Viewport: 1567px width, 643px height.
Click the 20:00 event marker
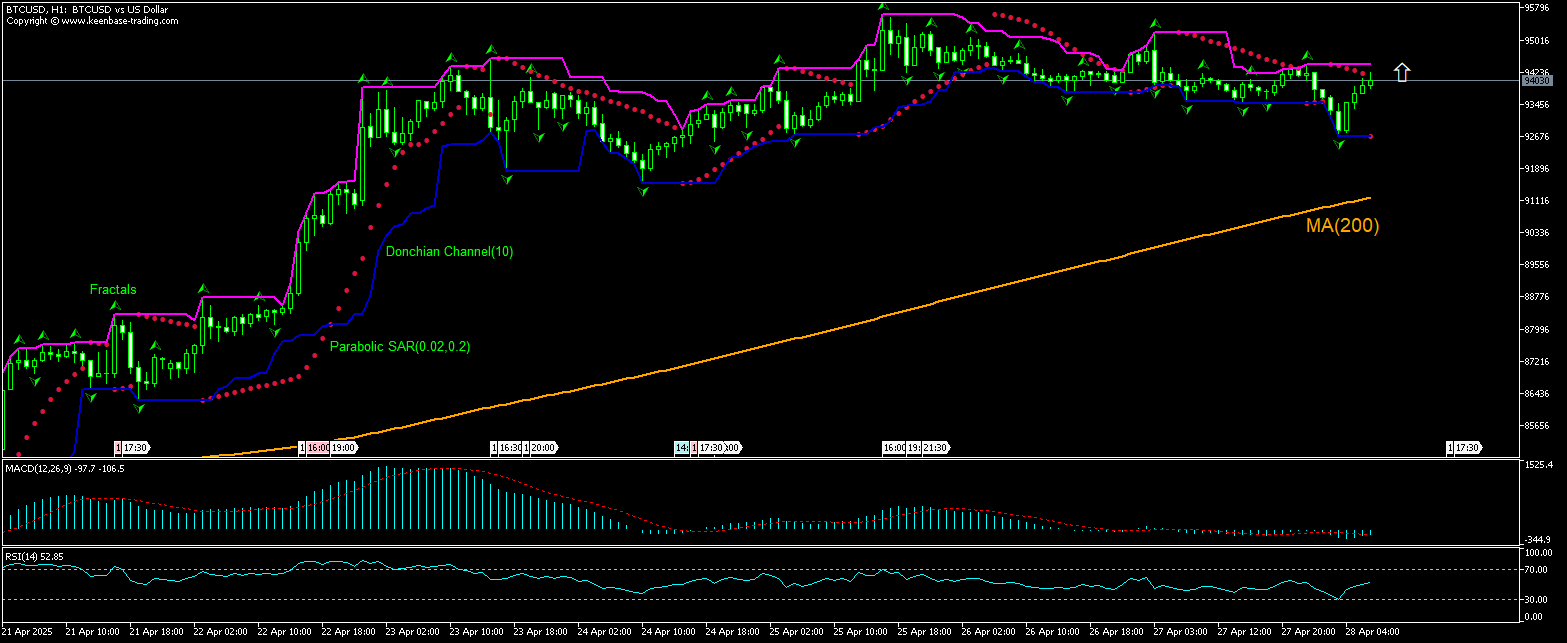(x=543, y=448)
